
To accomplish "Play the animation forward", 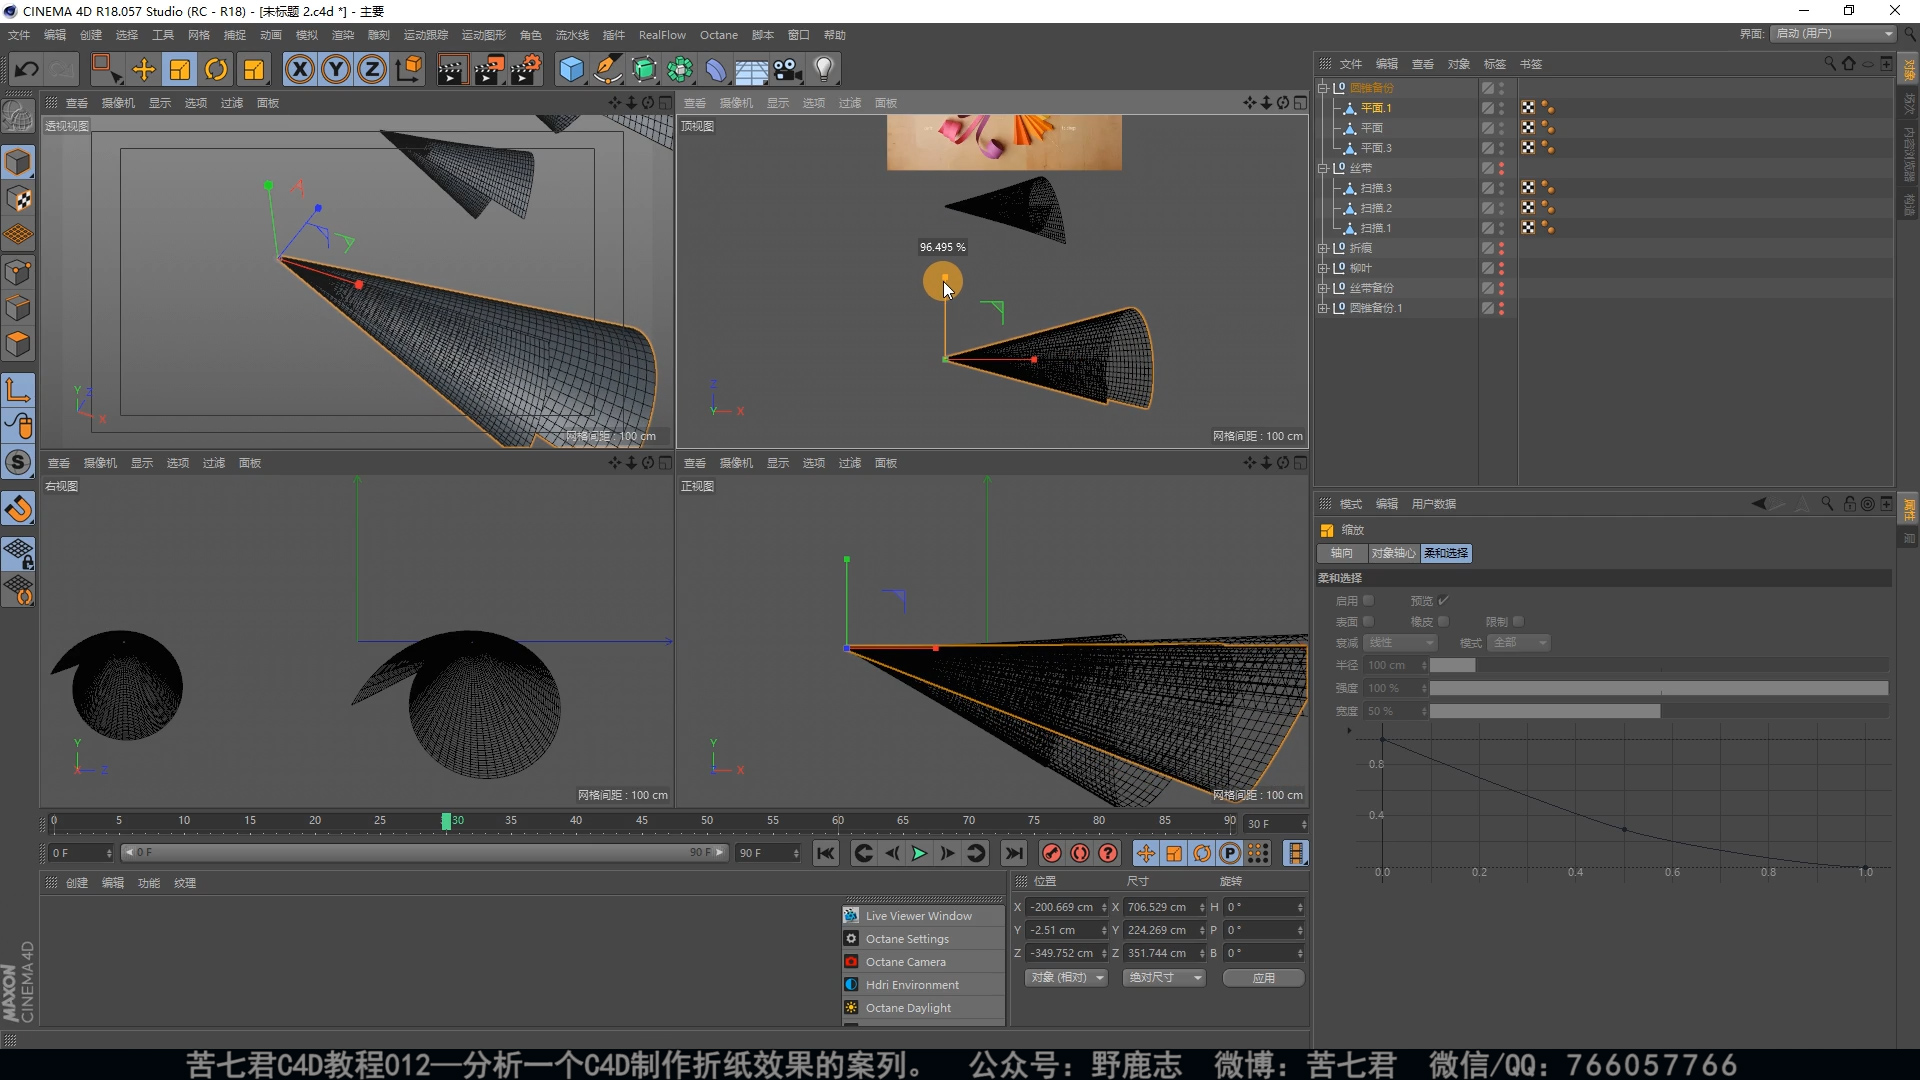I will (x=919, y=853).
